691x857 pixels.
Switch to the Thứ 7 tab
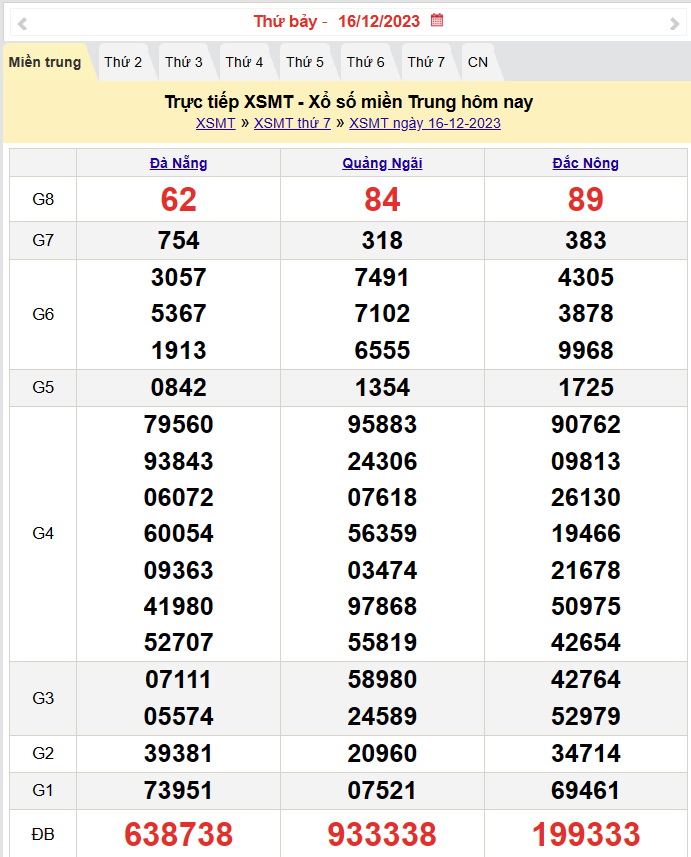(426, 62)
